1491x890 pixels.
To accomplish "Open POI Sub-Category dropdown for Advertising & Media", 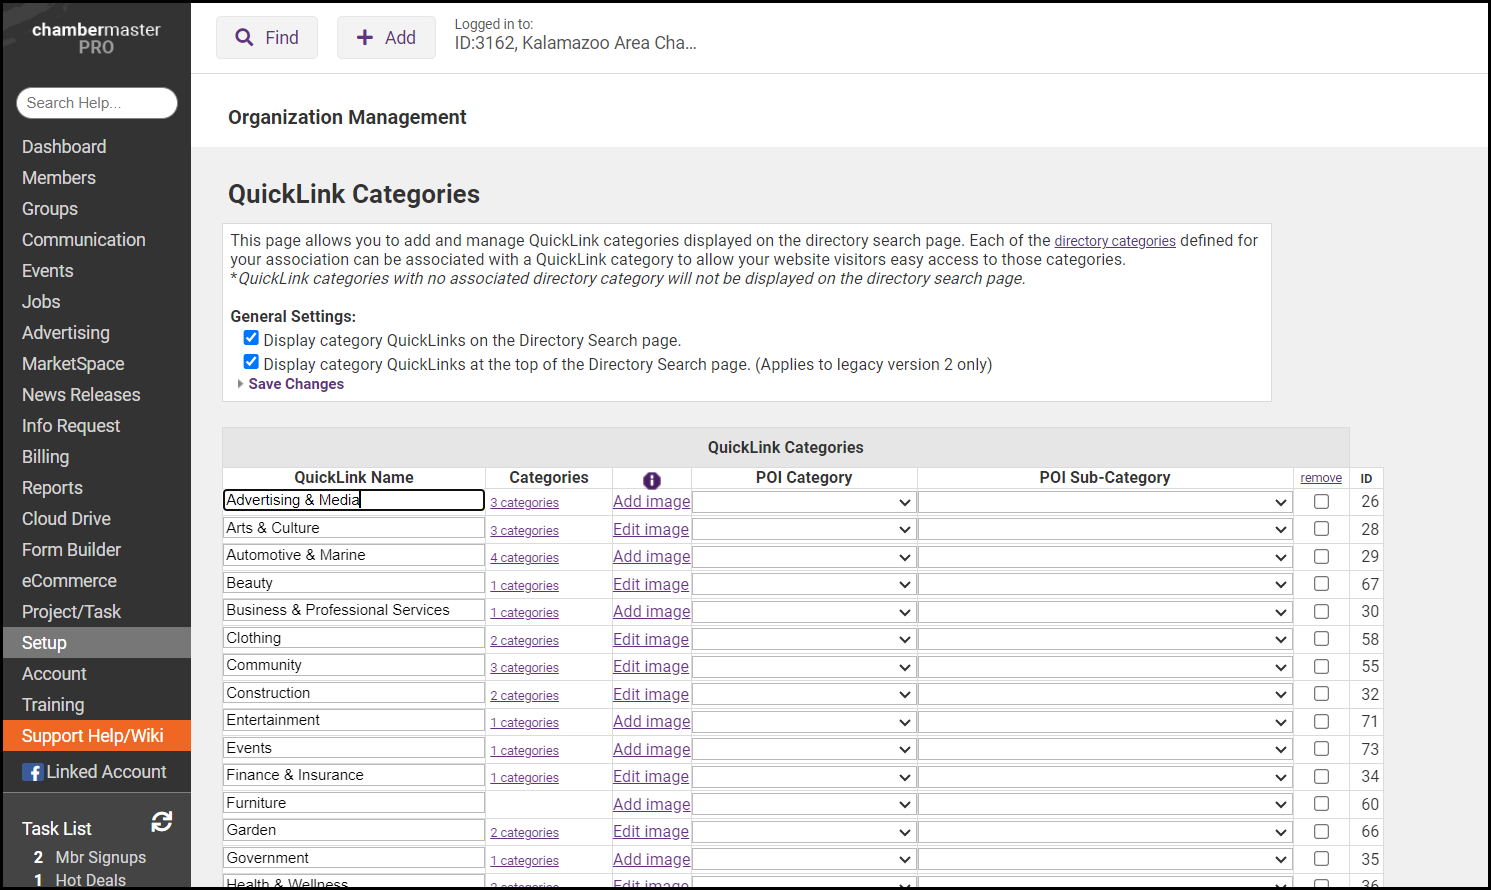I will coord(1105,502).
